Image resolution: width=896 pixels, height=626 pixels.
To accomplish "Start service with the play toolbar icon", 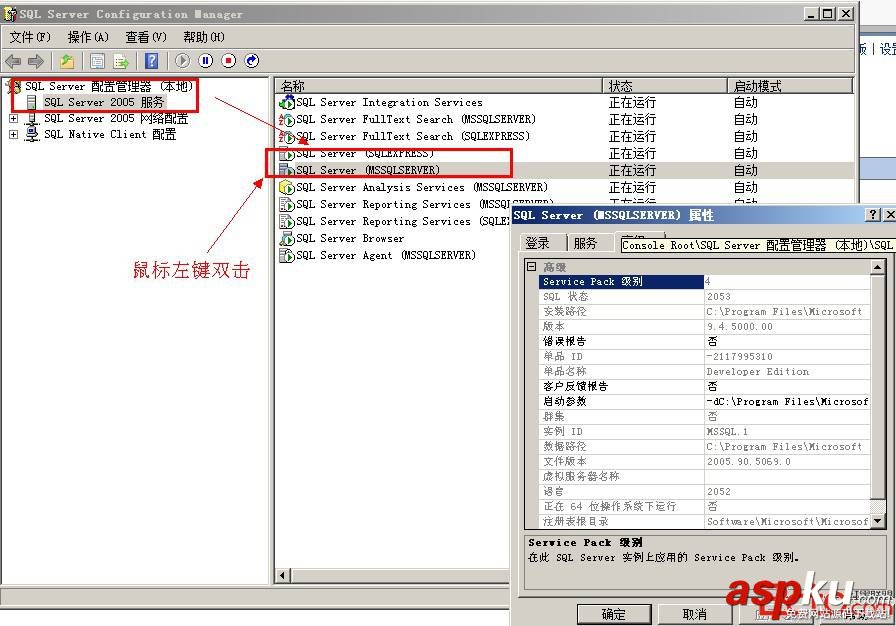I will pyautogui.click(x=182, y=61).
